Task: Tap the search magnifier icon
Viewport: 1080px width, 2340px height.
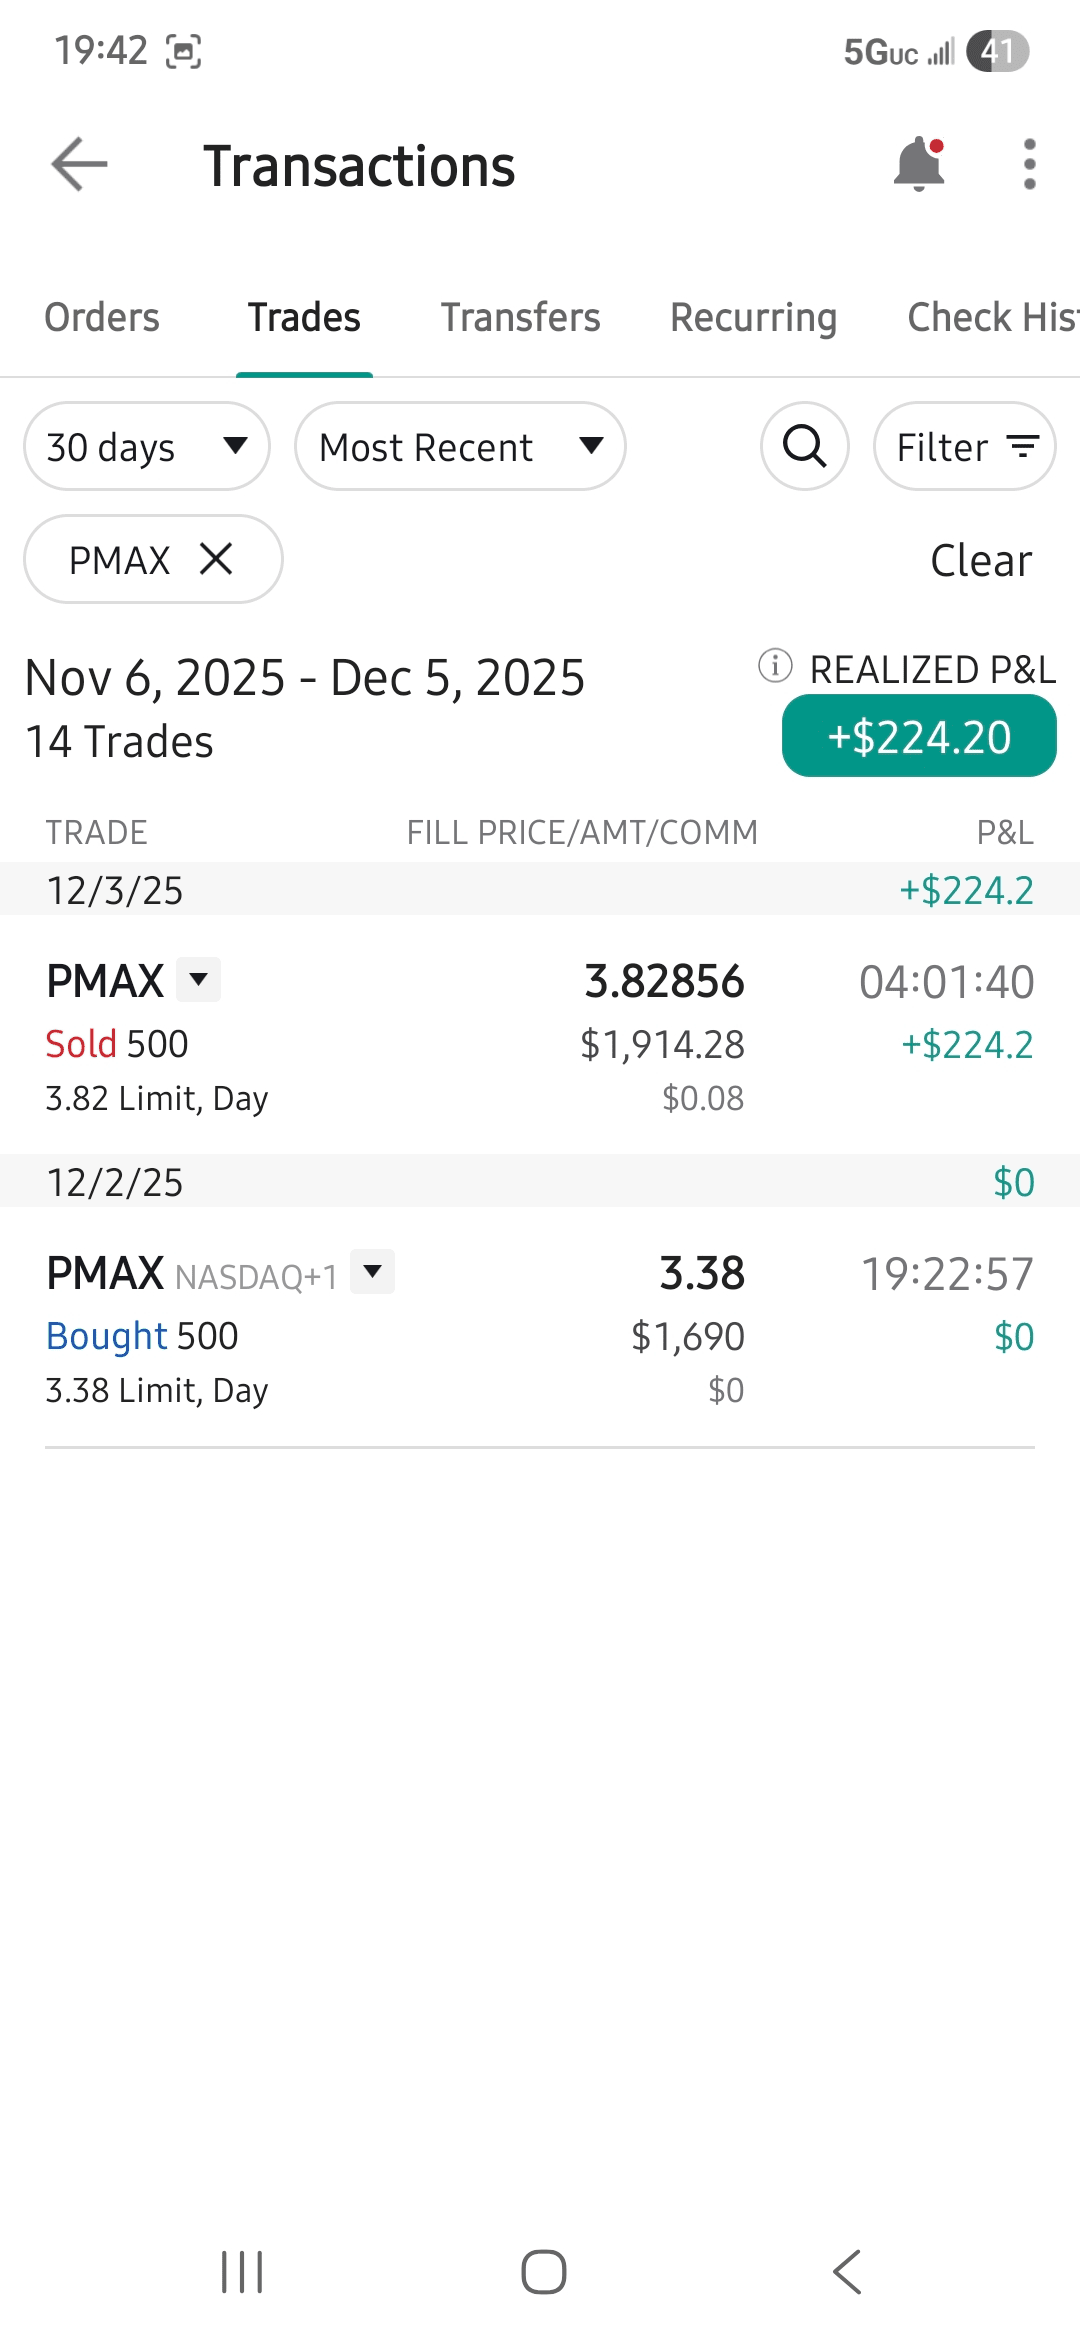Action: click(805, 447)
